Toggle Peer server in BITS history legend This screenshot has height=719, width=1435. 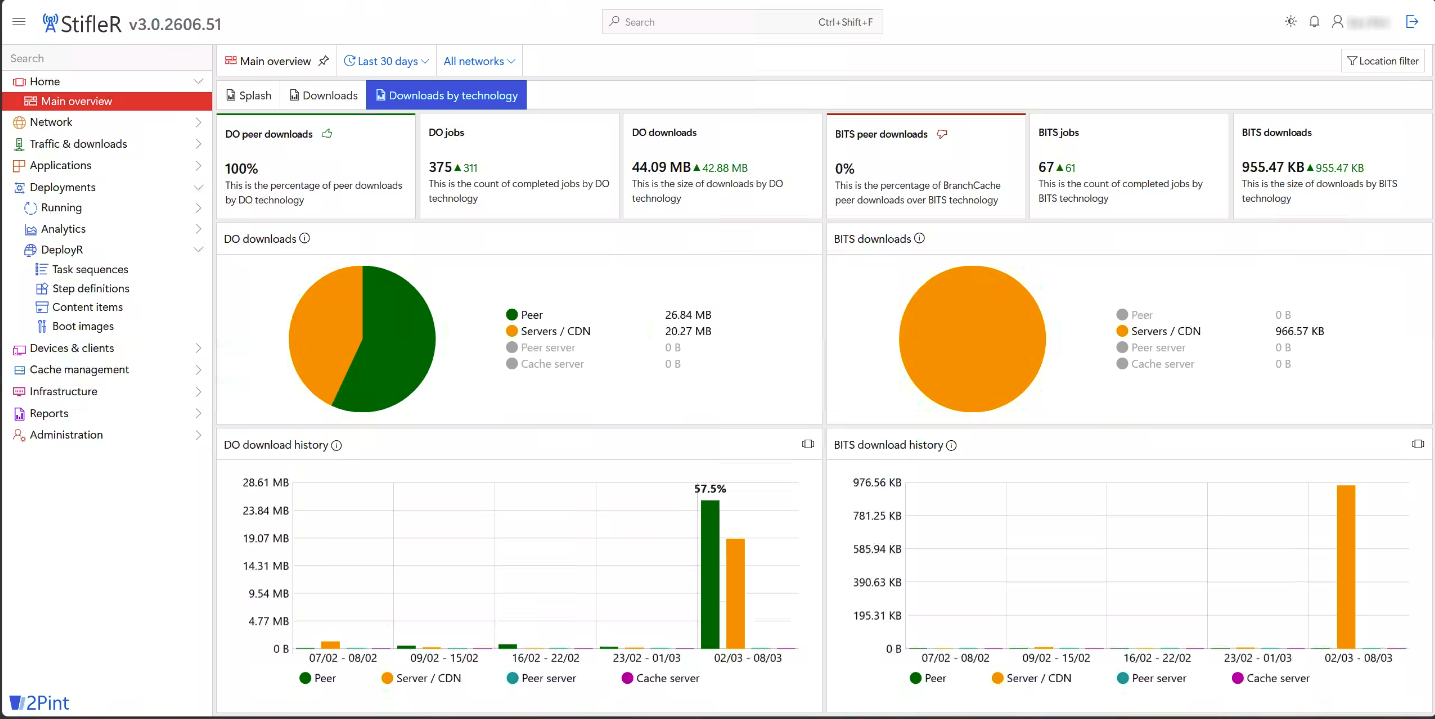[x=1151, y=678]
